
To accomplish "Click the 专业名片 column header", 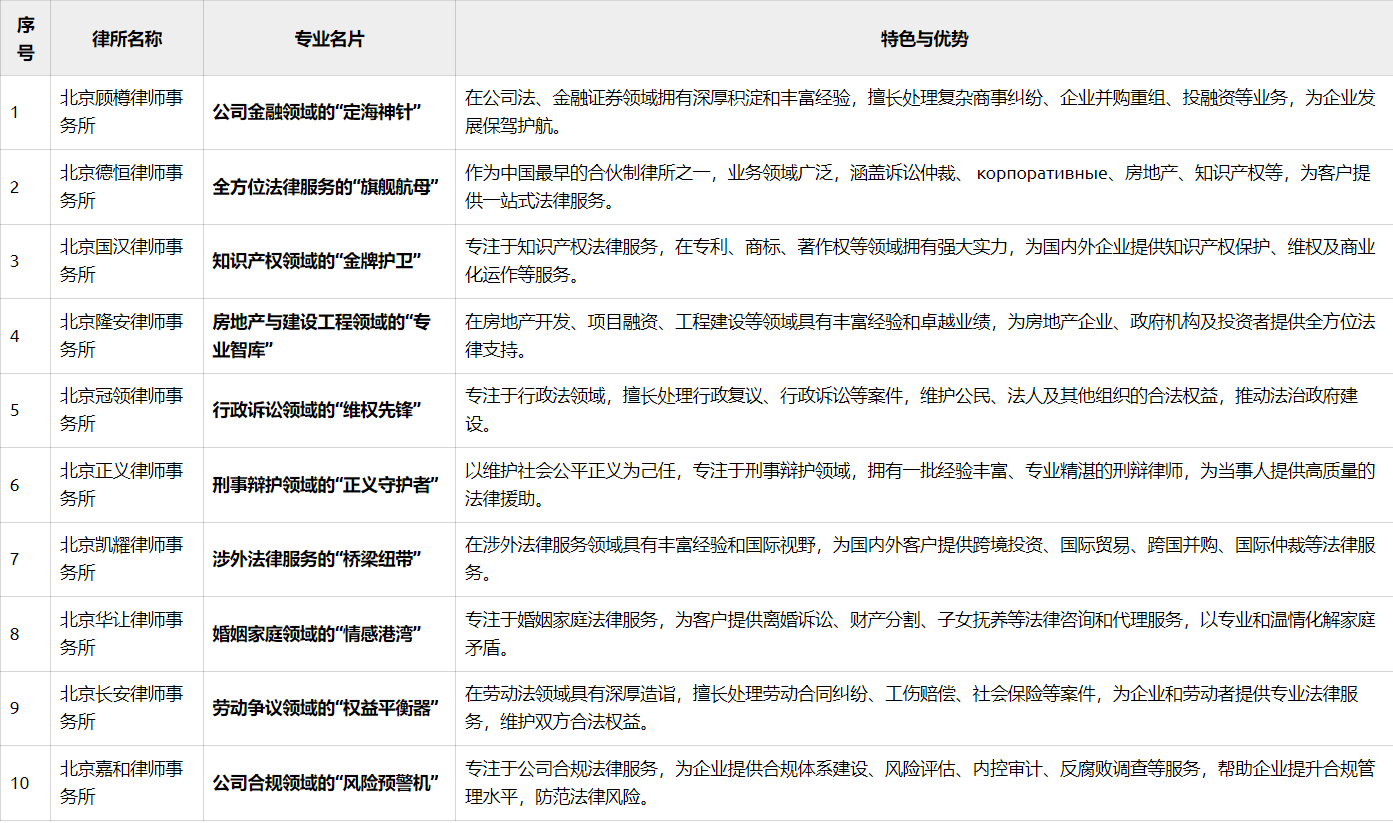I will pos(330,37).
